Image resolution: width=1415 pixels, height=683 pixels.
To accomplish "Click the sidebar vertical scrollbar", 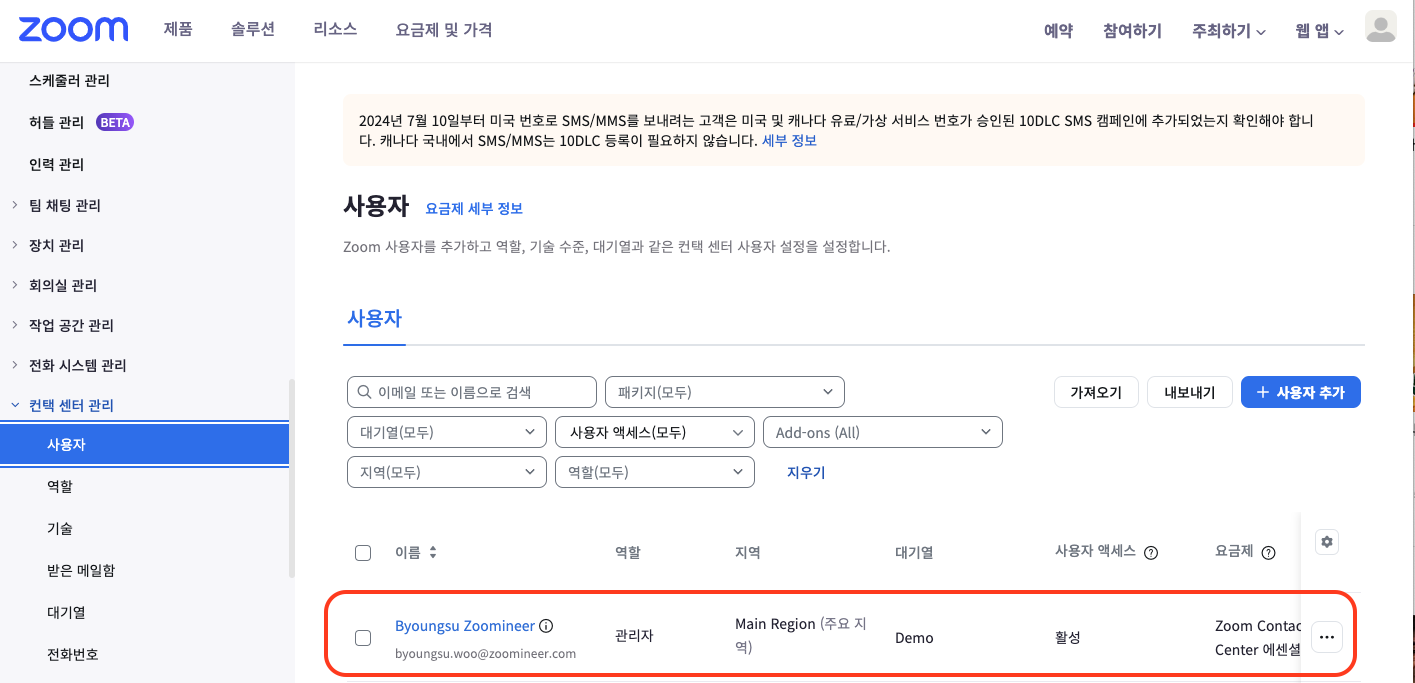I will [292, 478].
